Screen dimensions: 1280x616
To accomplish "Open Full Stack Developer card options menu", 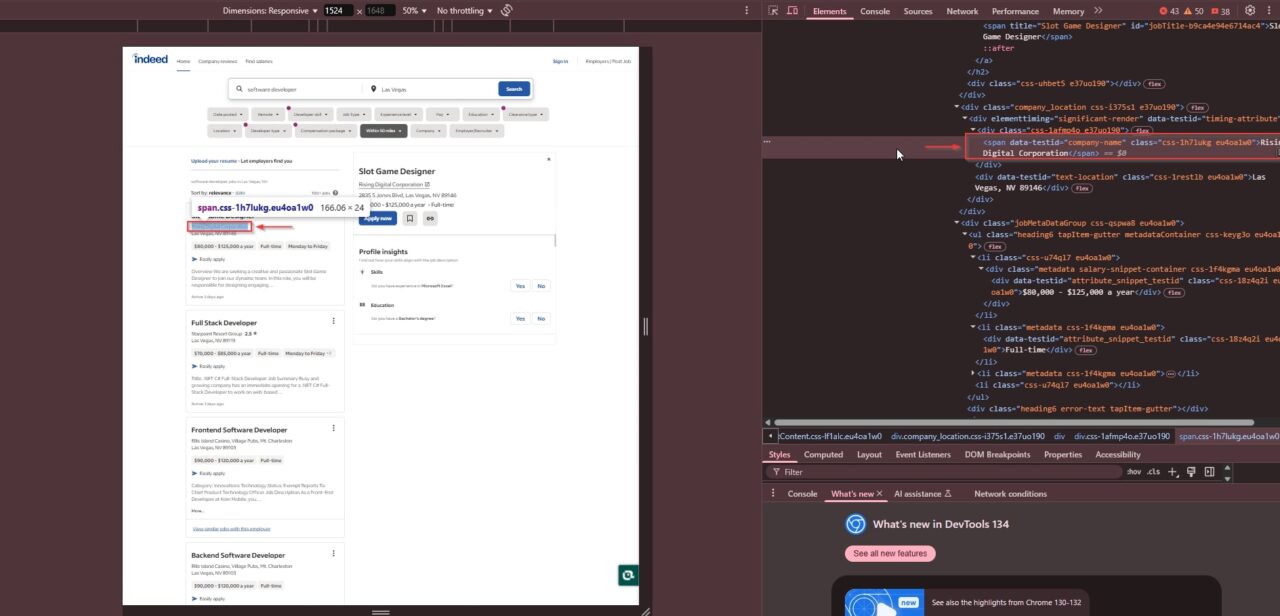I will (x=334, y=321).
